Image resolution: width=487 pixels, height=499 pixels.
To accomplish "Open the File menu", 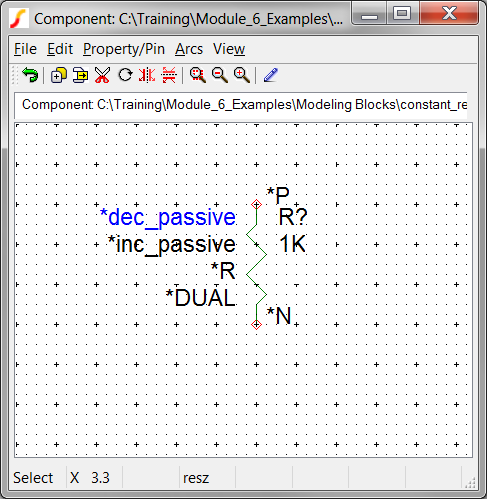I will pyautogui.click(x=25, y=49).
